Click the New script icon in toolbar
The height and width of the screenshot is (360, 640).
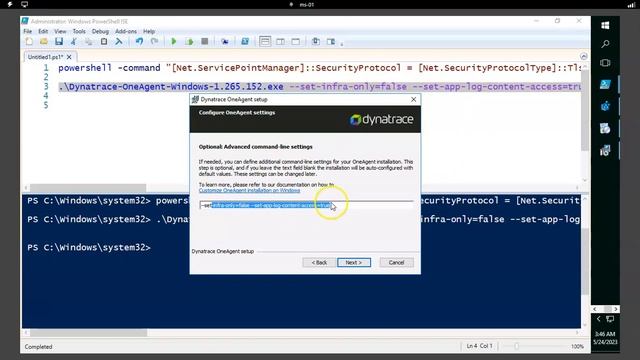29,42
